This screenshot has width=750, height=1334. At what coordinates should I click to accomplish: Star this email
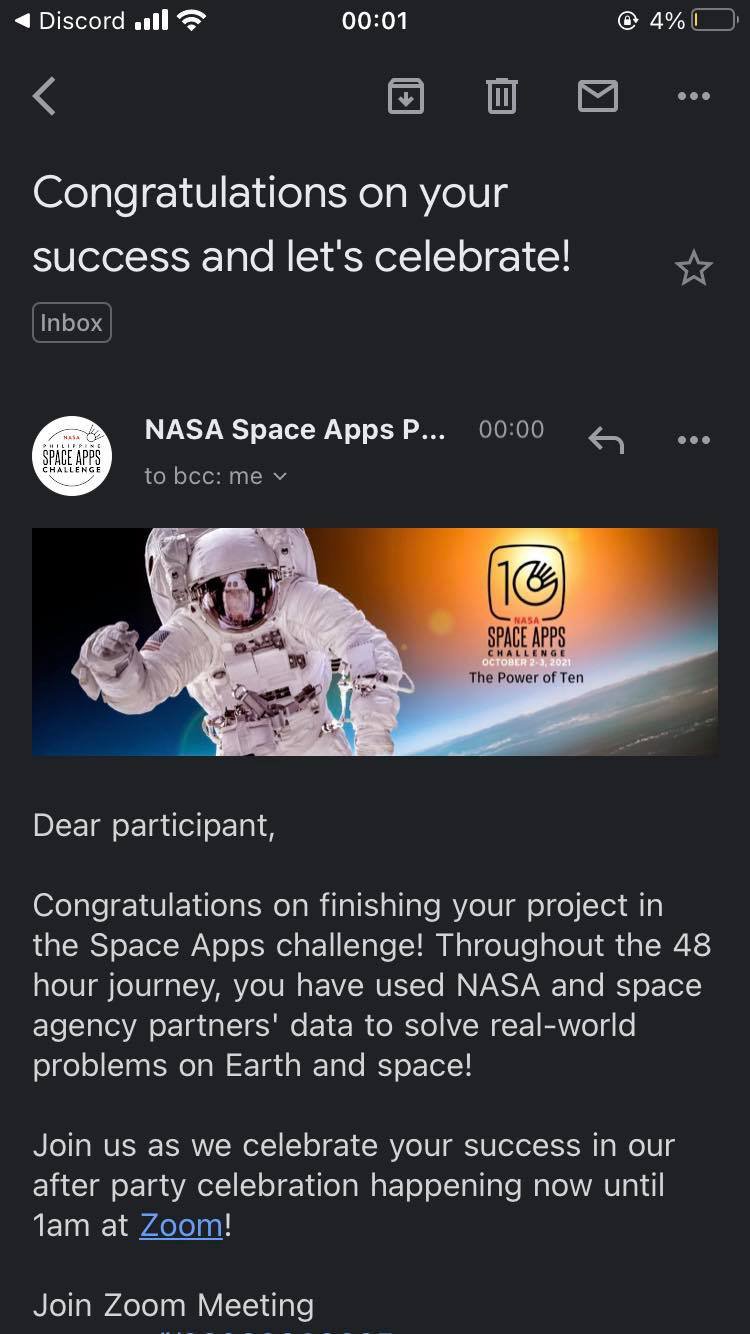(x=693, y=268)
